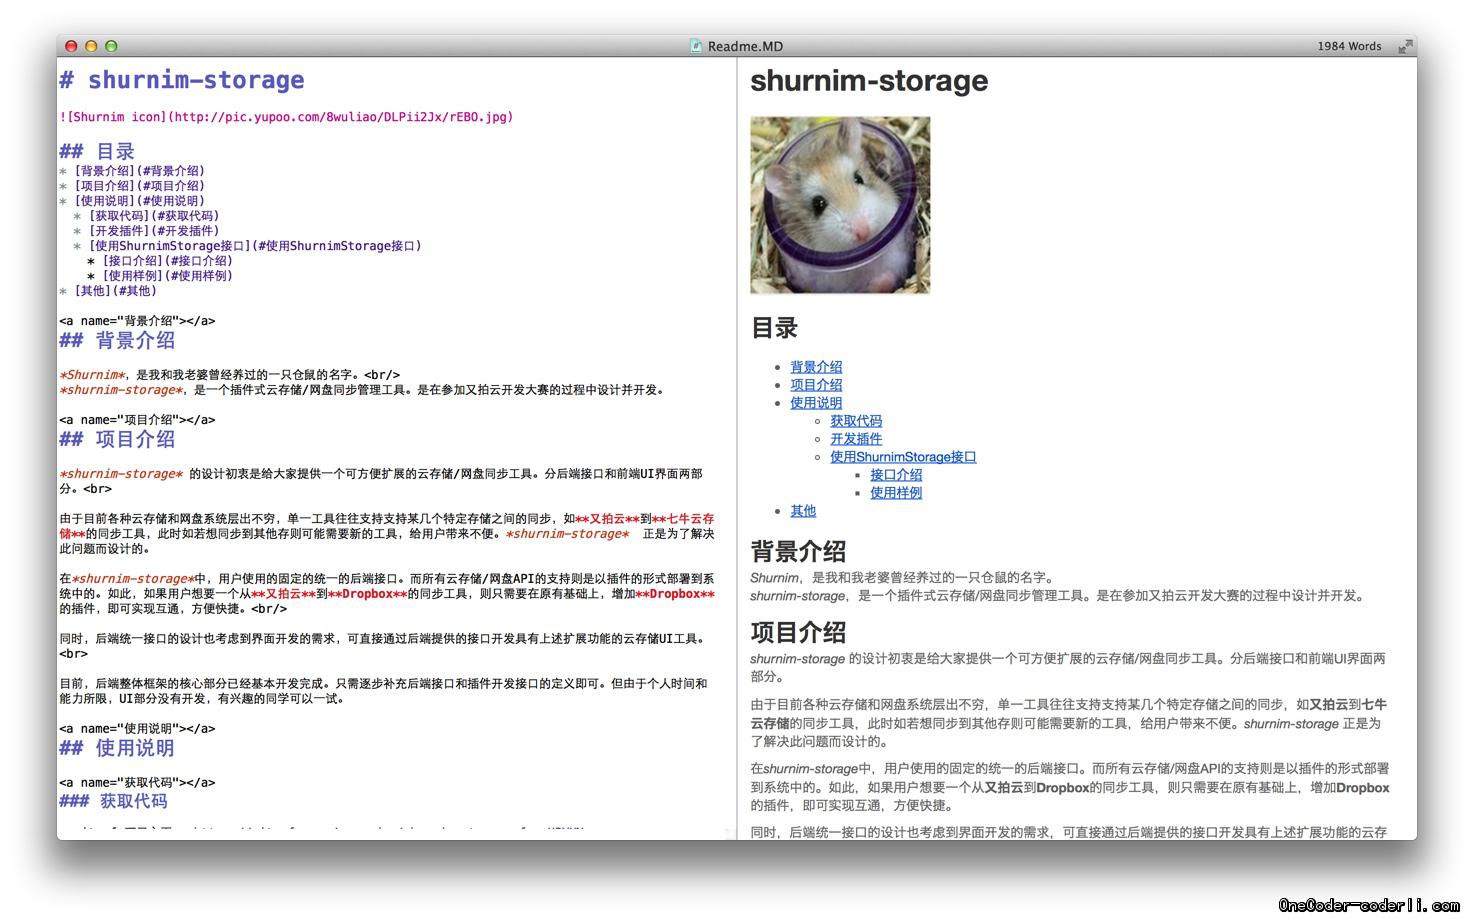Open the 项目介绍 link in preview contents
This screenshot has width=1474, height=919.
tap(816, 385)
